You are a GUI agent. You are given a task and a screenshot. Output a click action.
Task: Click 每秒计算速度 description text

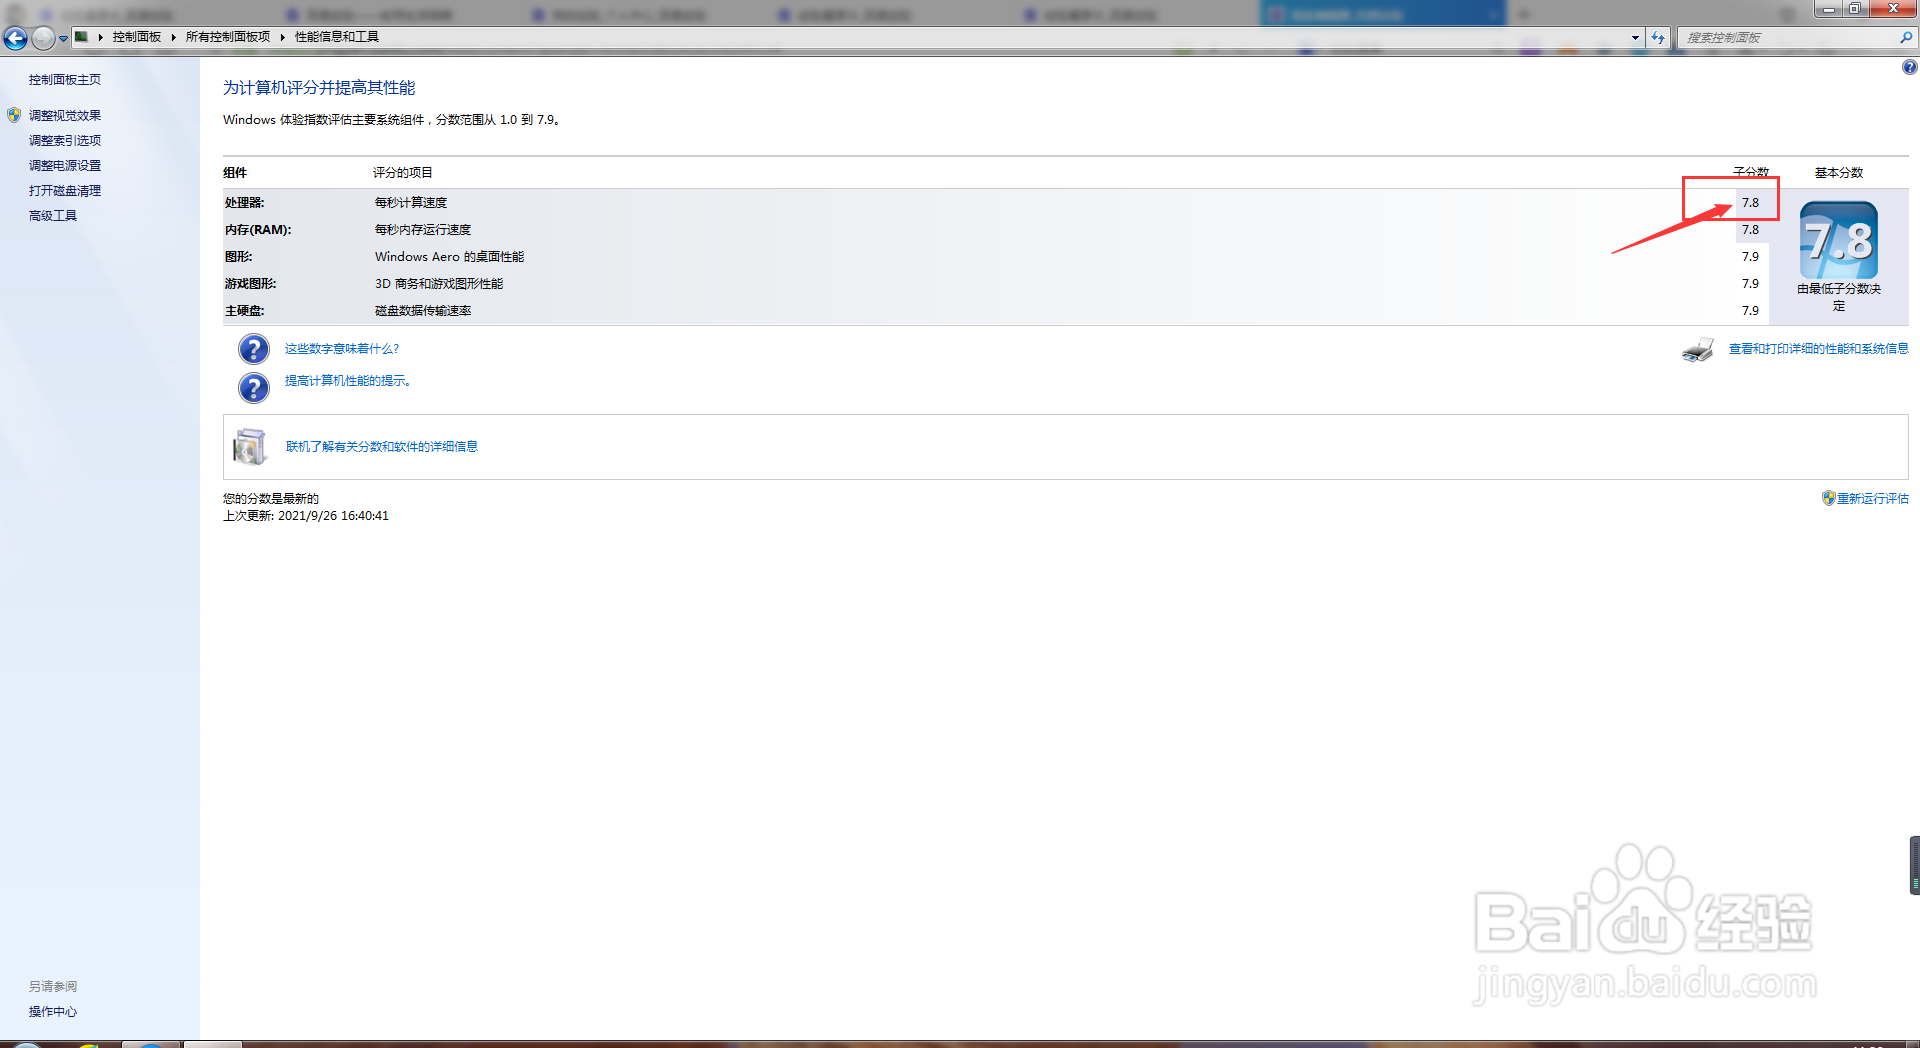pos(411,203)
